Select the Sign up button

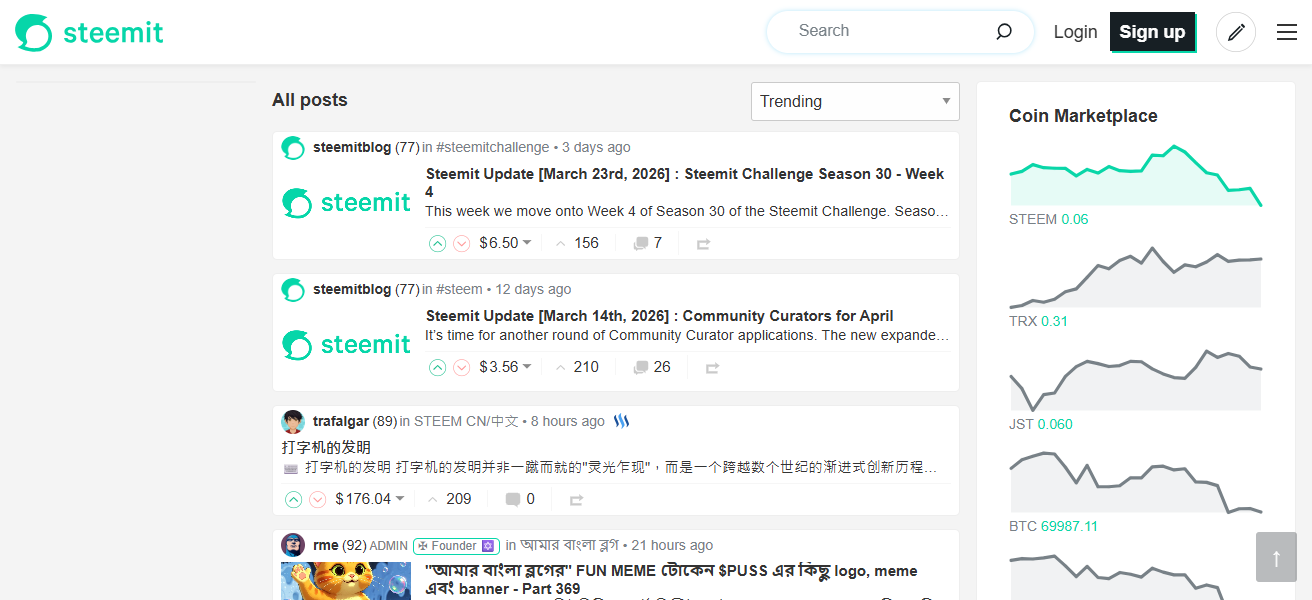coord(1152,31)
